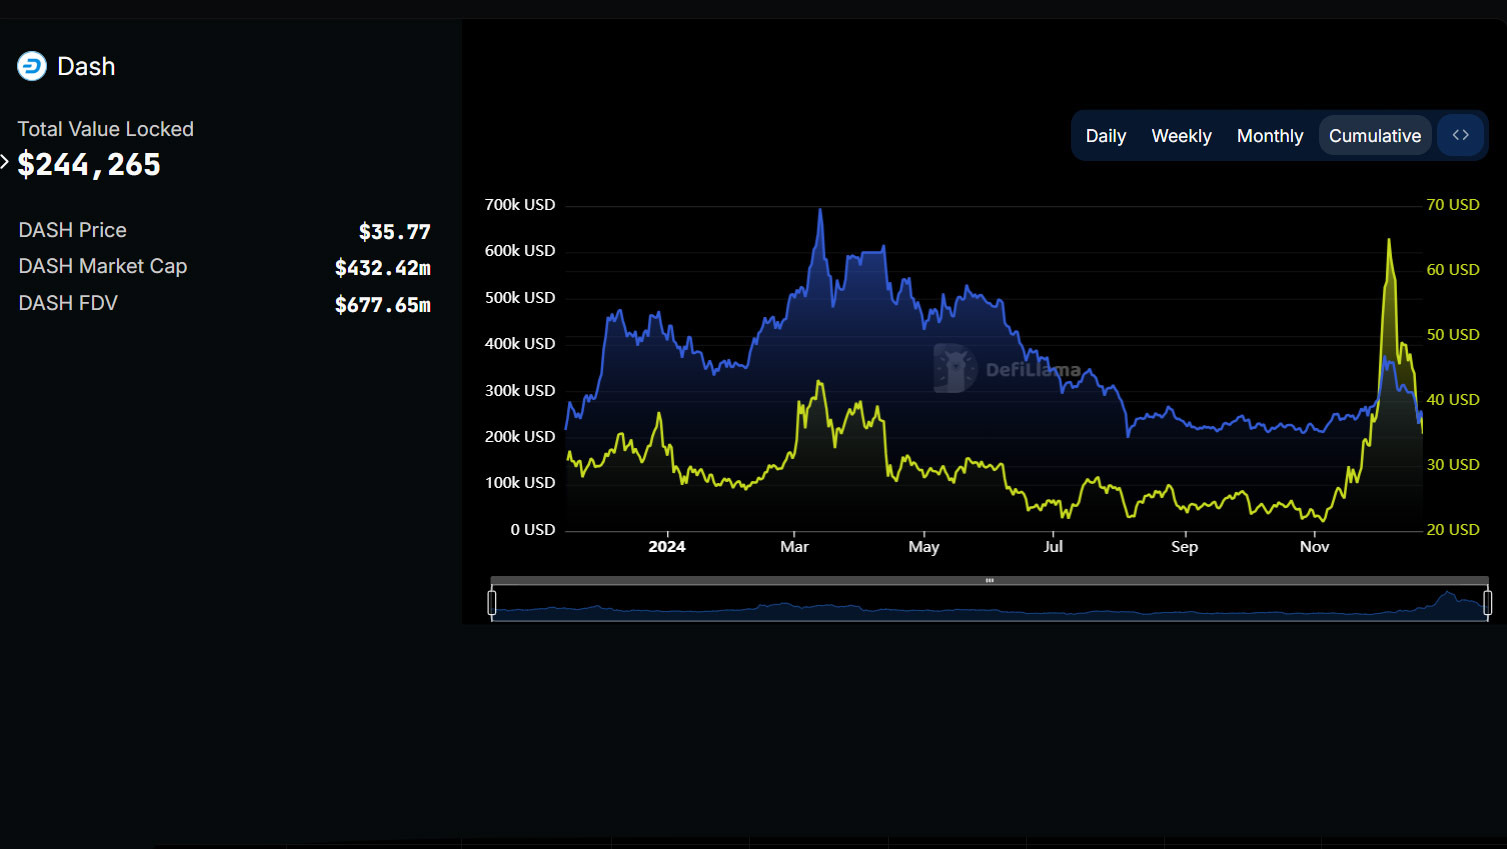Screen dimensions: 1507x849
Task: Open the embed chart code icon
Action: [x=1460, y=135]
